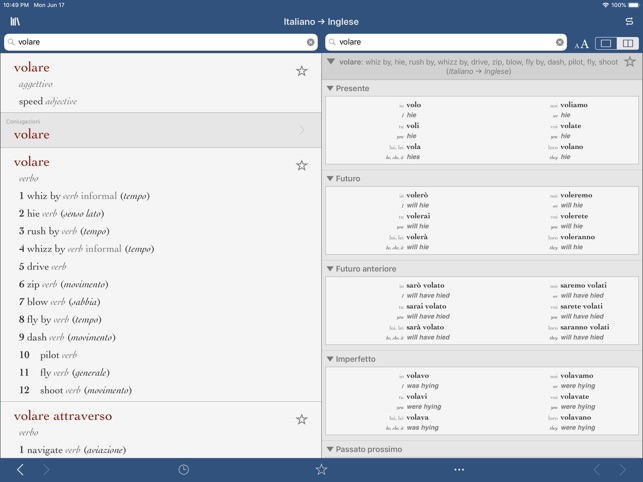
Task: Collapse the volare conjugation header triangle
Action: [x=331, y=62]
